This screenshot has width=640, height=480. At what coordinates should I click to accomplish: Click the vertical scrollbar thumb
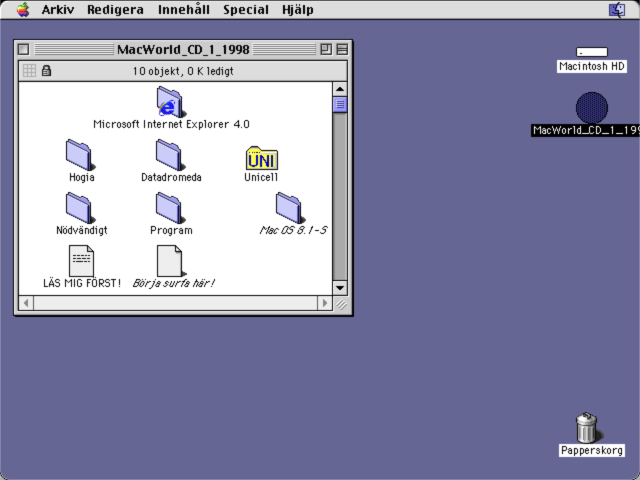(x=340, y=104)
